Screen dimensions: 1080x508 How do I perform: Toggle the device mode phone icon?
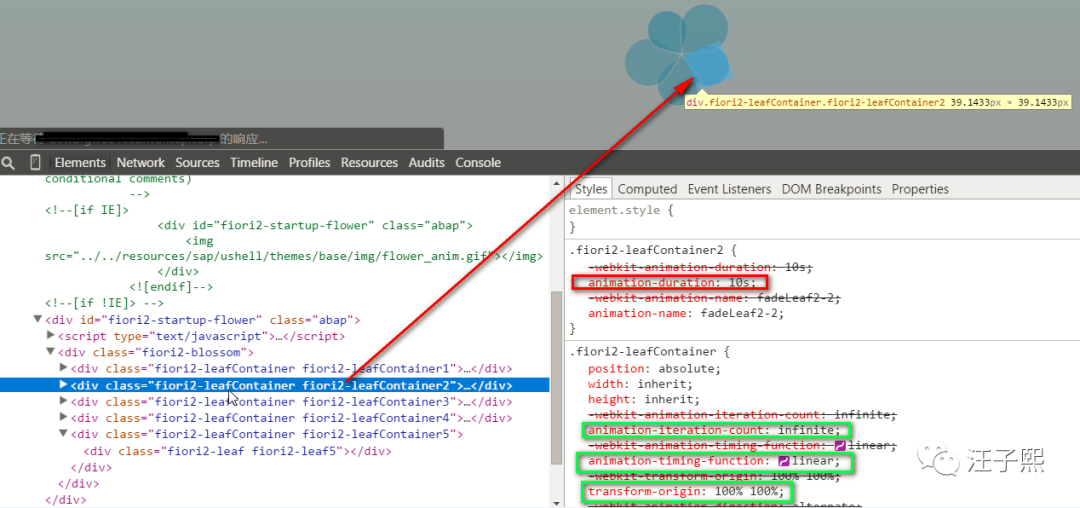(35, 163)
